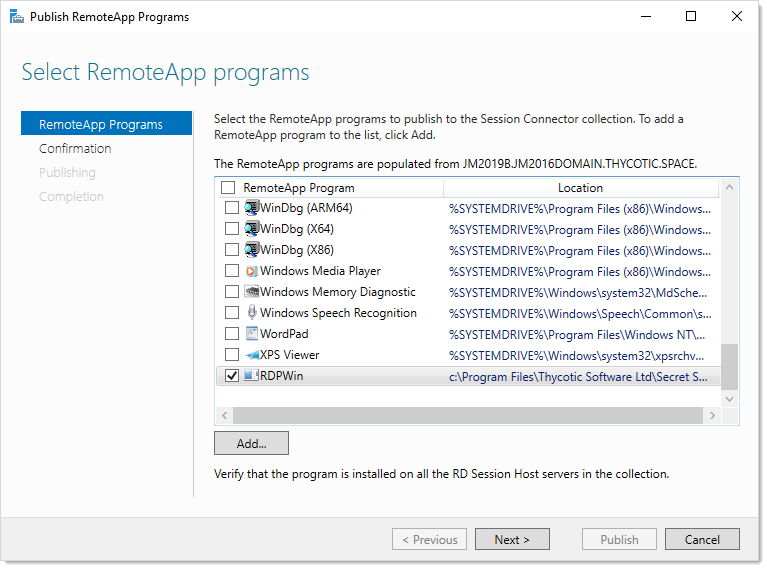Click the XPS Viewer icon

(251, 355)
